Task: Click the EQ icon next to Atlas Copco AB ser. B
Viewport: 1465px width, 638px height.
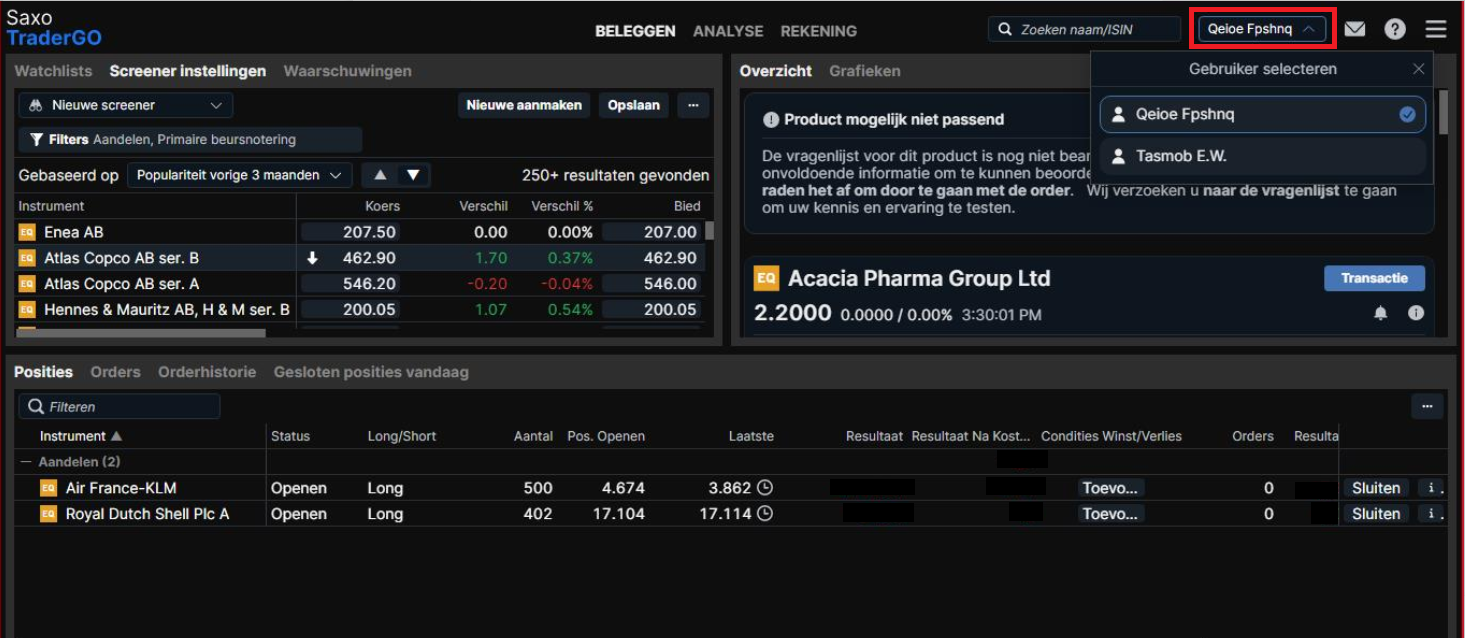Action: [27, 258]
